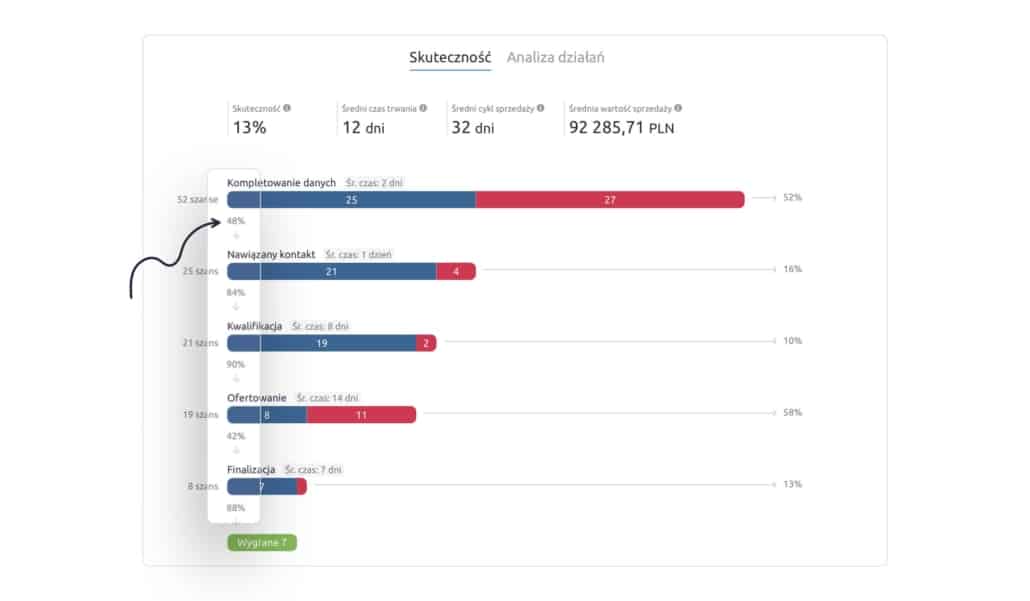Click the red segment 4 in Nawiązany kontakt
The height and width of the screenshot is (601, 1030).
click(456, 271)
